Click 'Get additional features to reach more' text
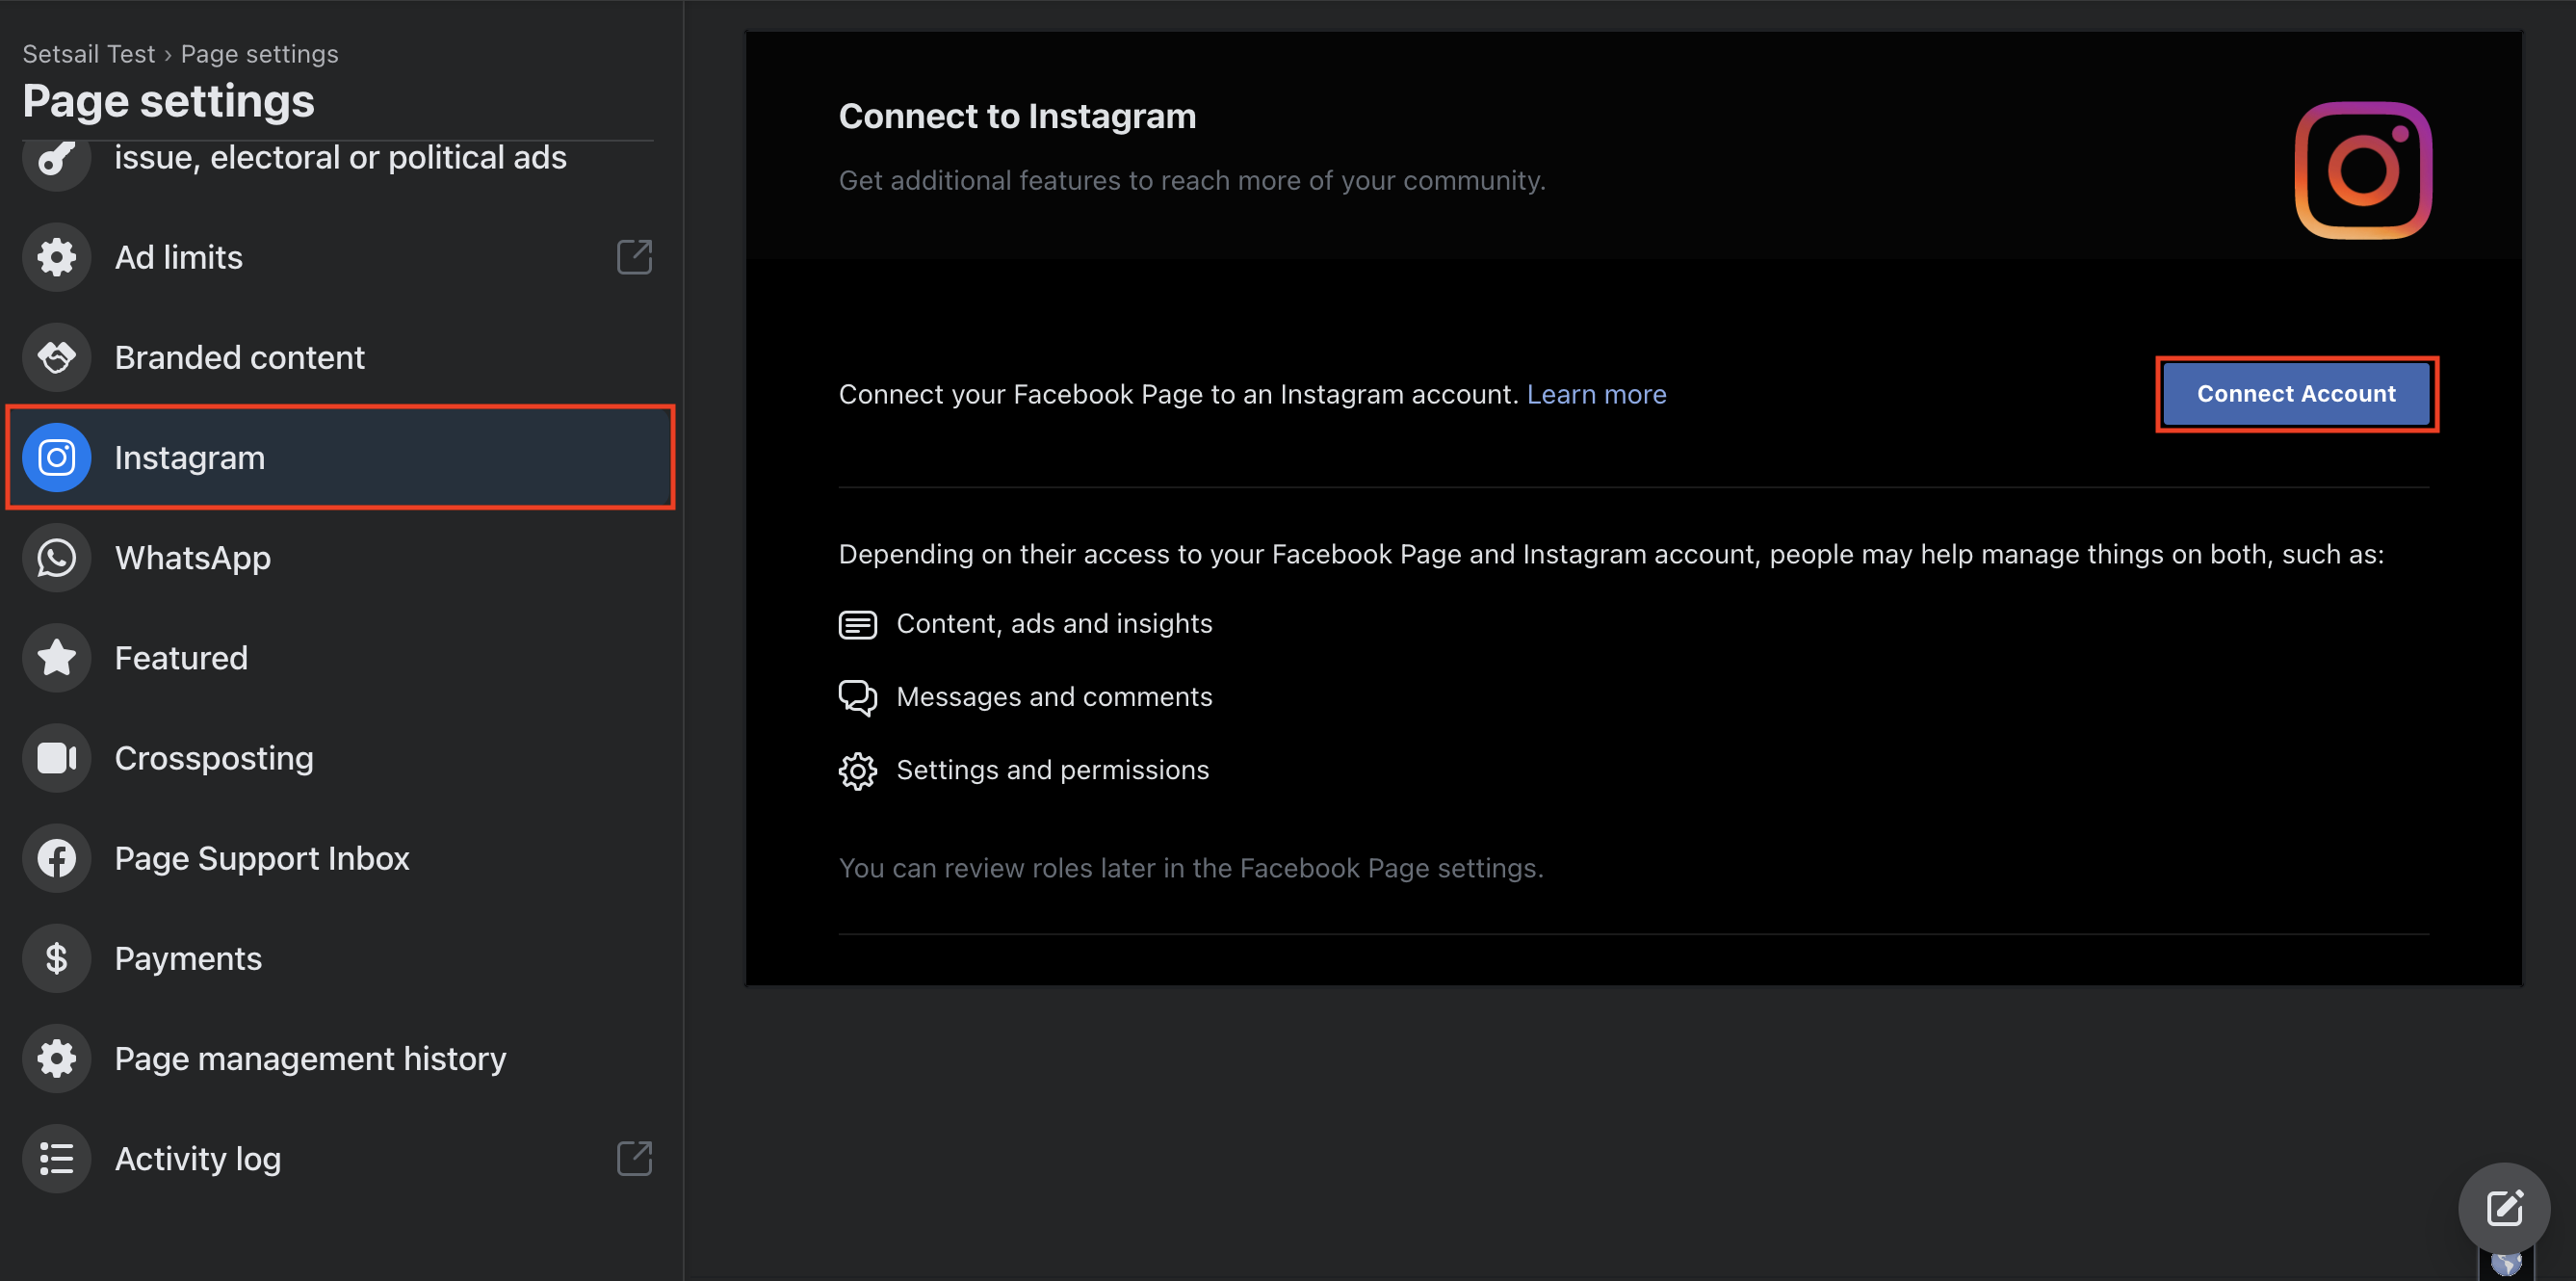This screenshot has height=1281, width=2576. point(1192,181)
